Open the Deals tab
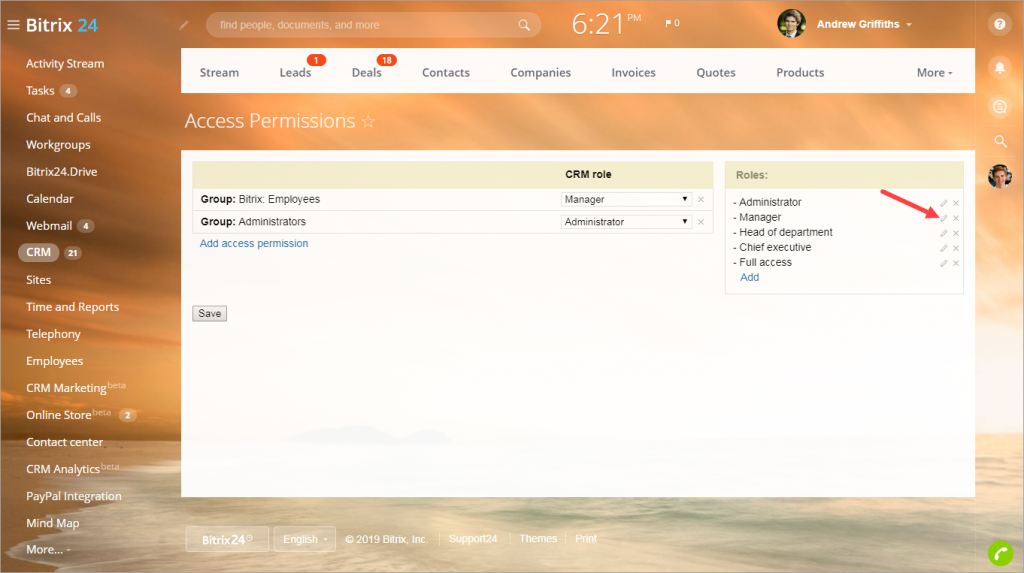 (366, 73)
